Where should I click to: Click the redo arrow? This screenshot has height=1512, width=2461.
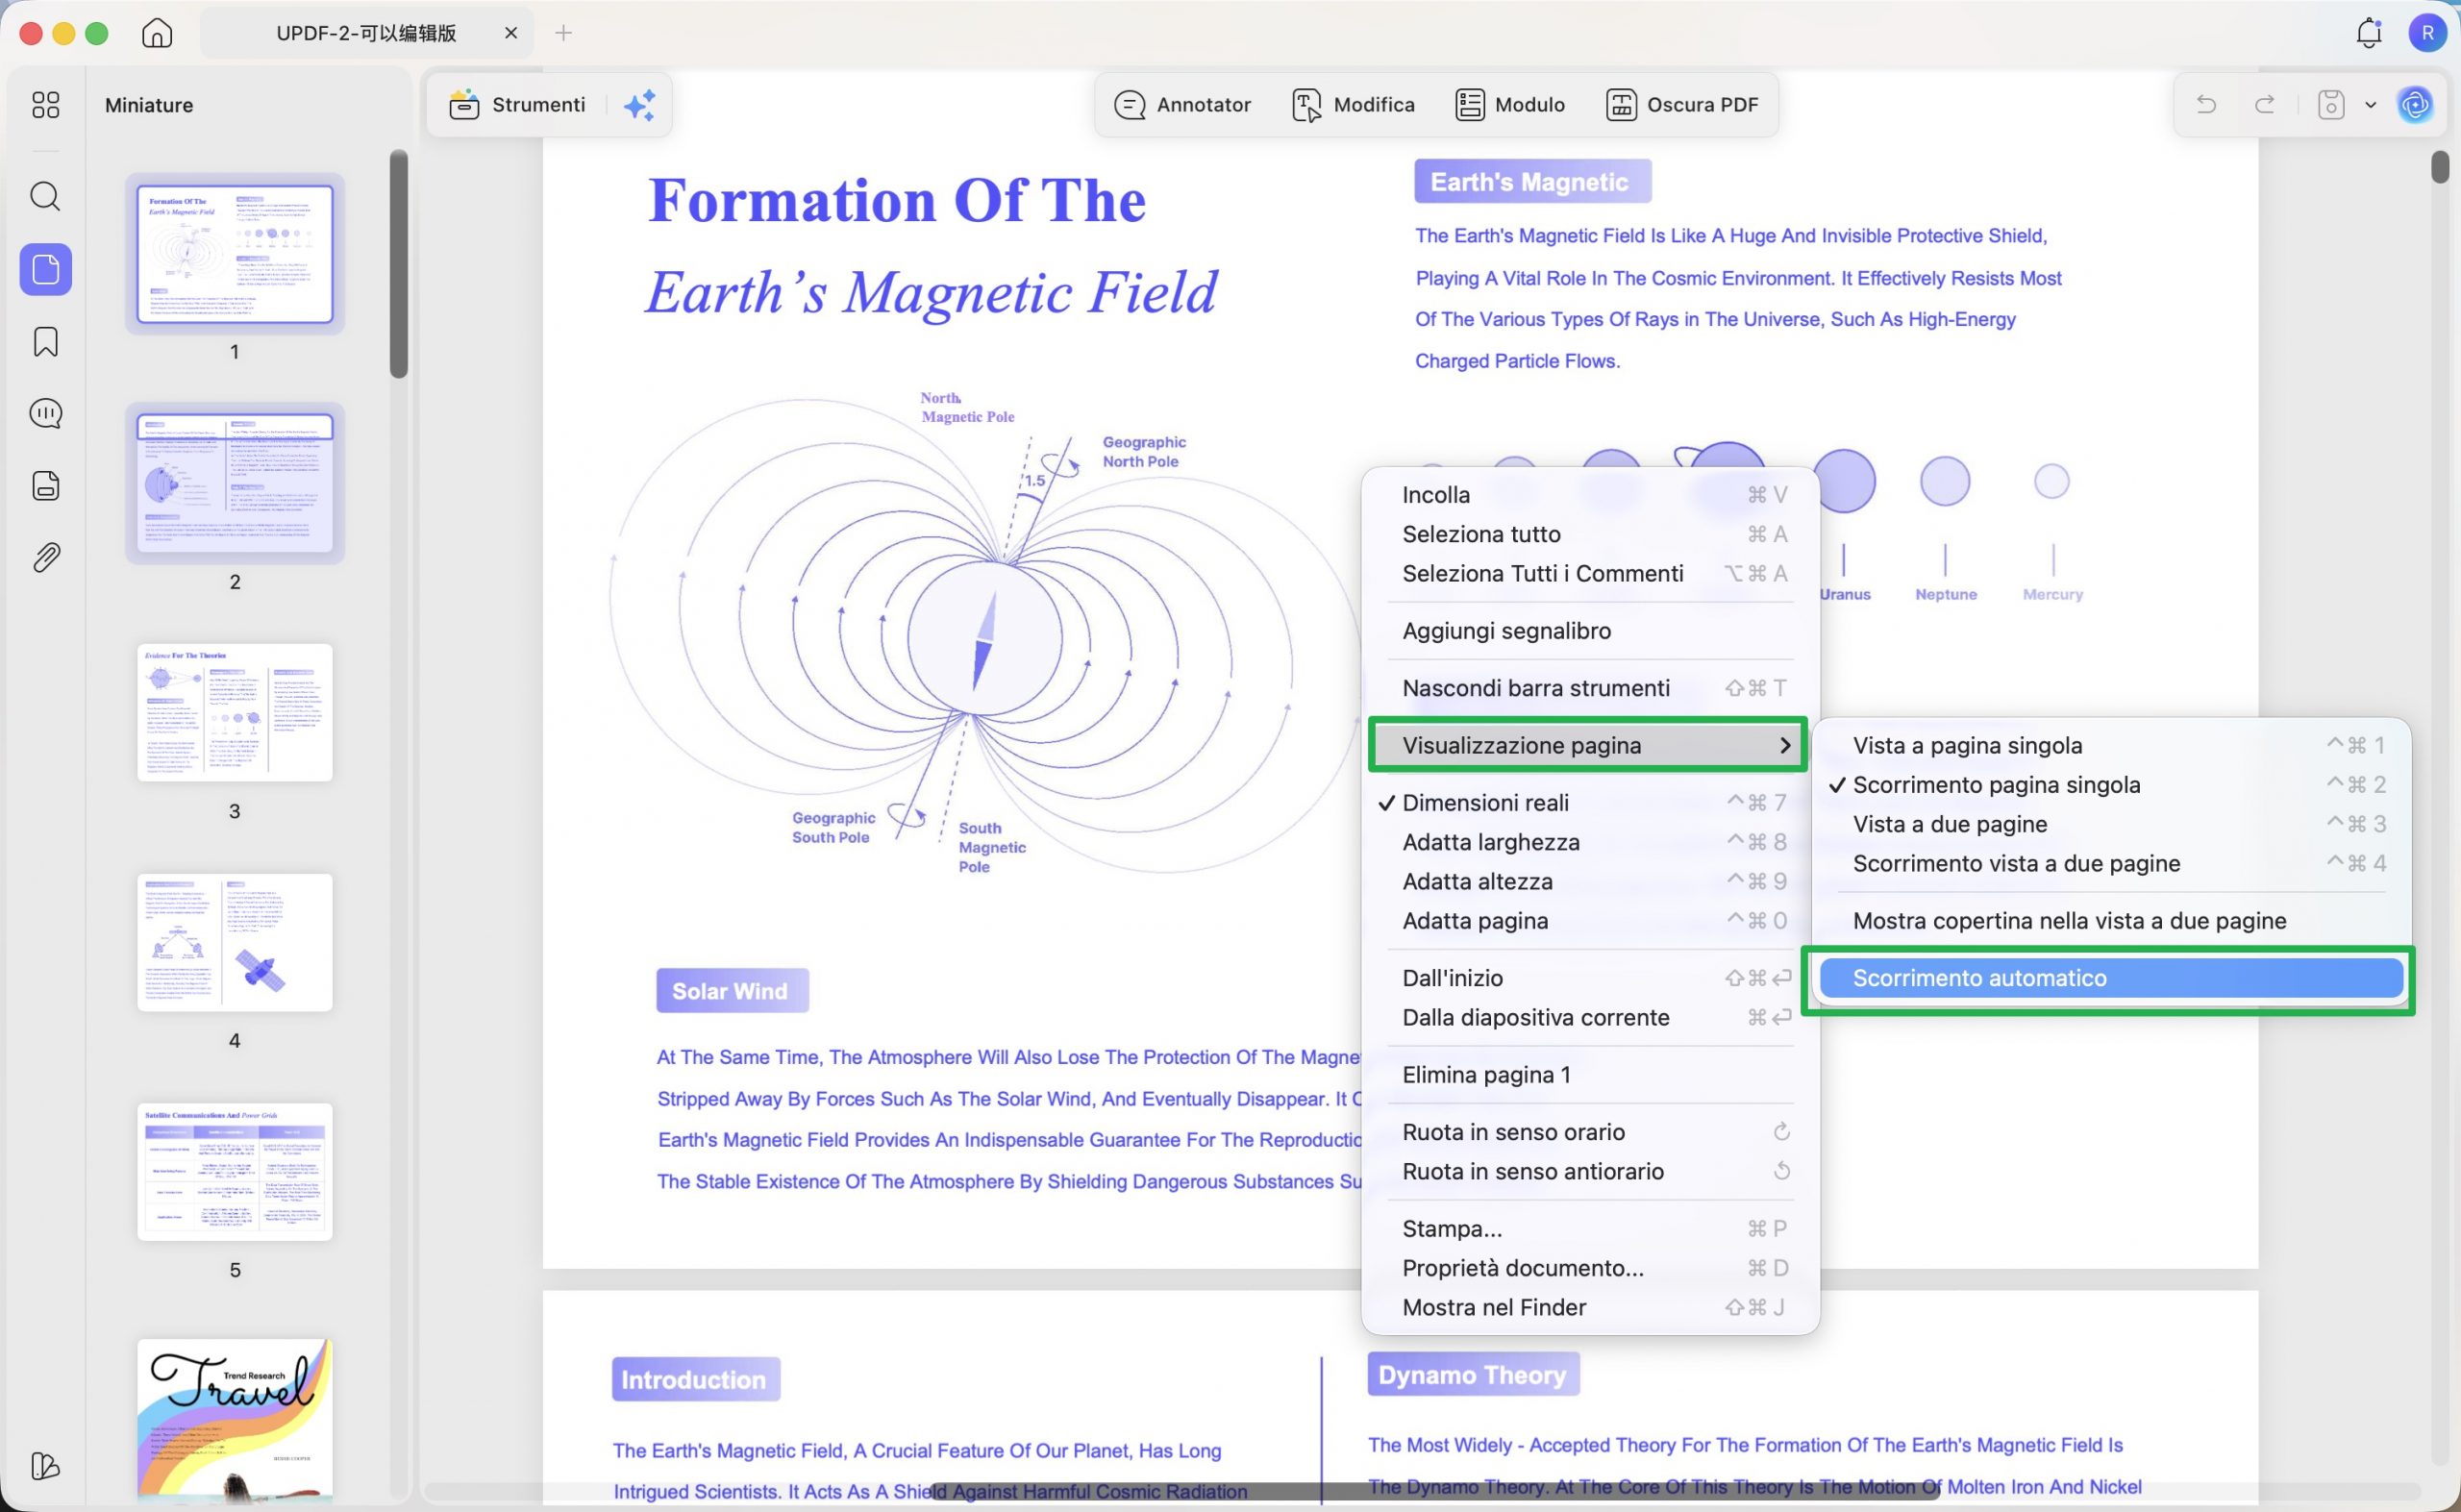click(x=2265, y=105)
